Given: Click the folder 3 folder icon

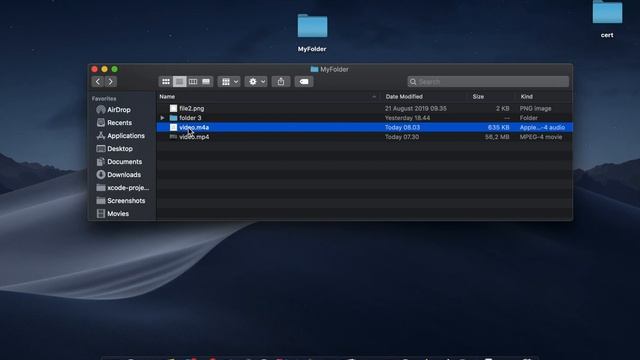Looking at the screenshot, I should tap(173, 118).
